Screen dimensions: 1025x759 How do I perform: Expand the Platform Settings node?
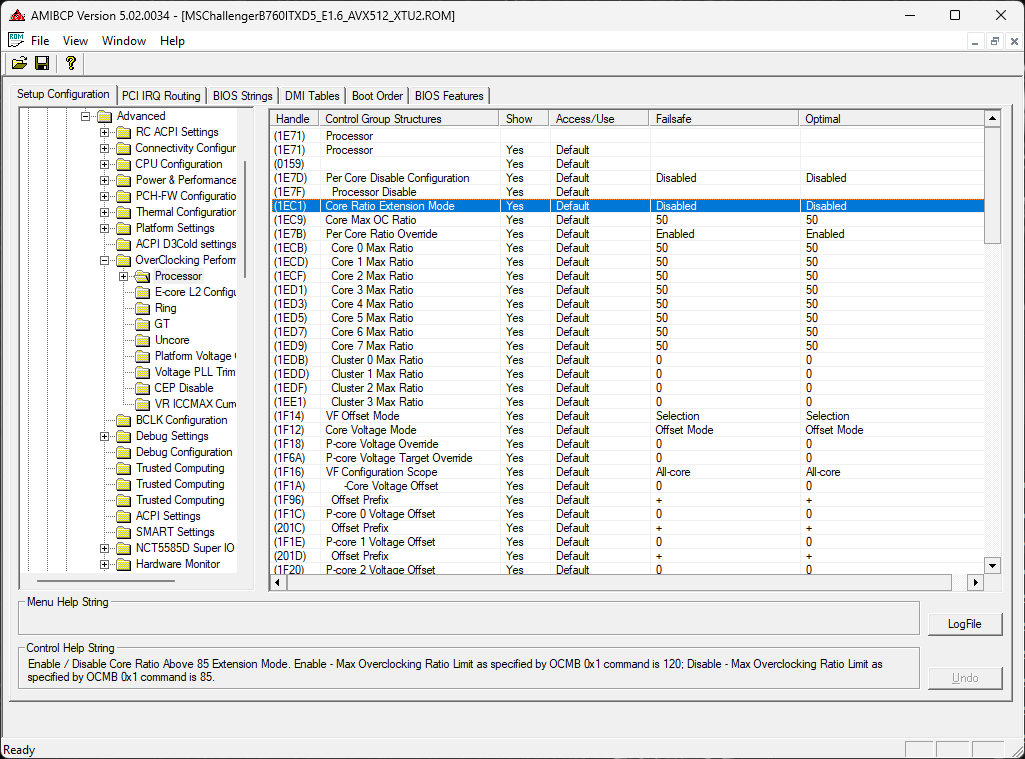[104, 228]
